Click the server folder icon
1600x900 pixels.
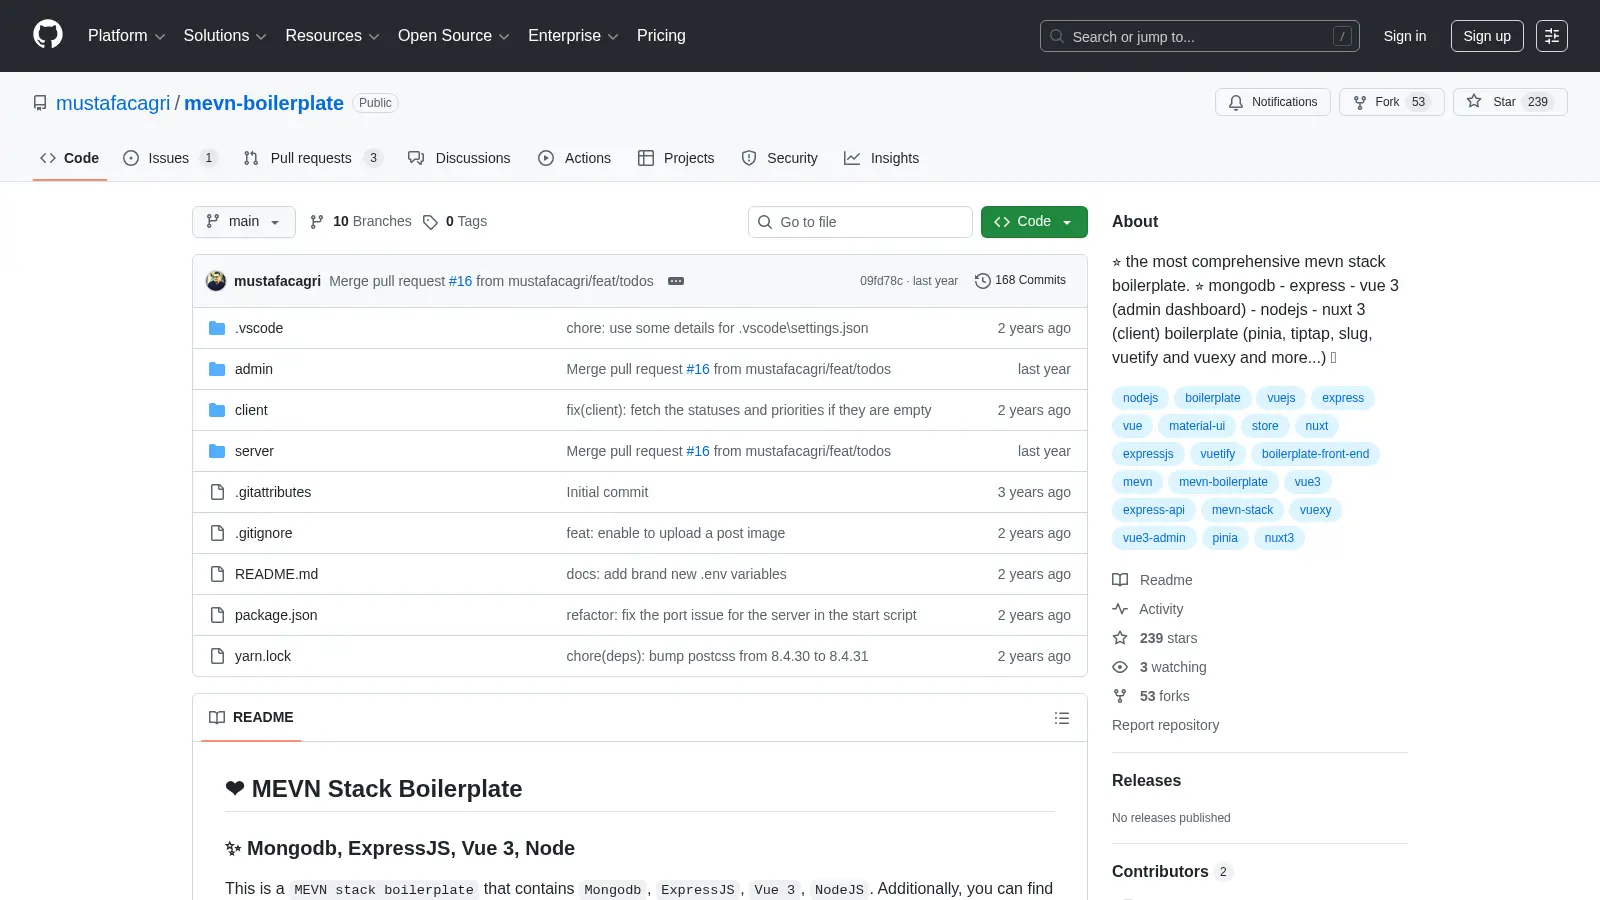[x=217, y=451]
